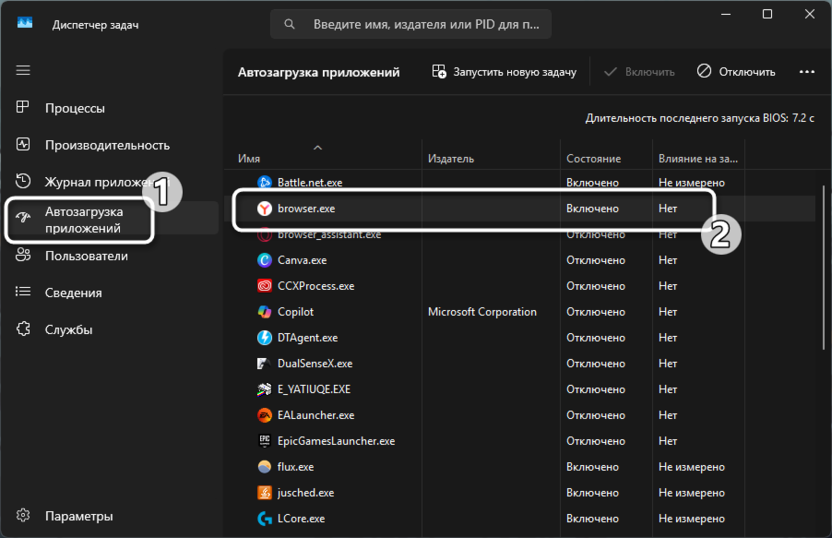Click the Disable button in toolbar

[x=736, y=72]
